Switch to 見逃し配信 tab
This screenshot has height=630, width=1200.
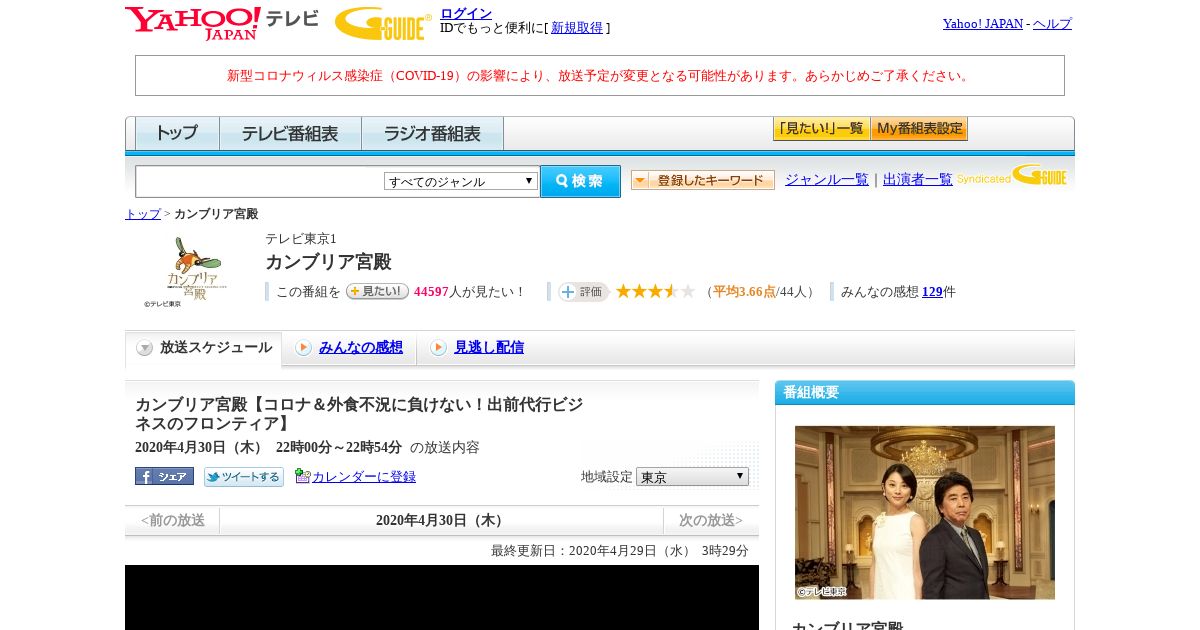(489, 347)
